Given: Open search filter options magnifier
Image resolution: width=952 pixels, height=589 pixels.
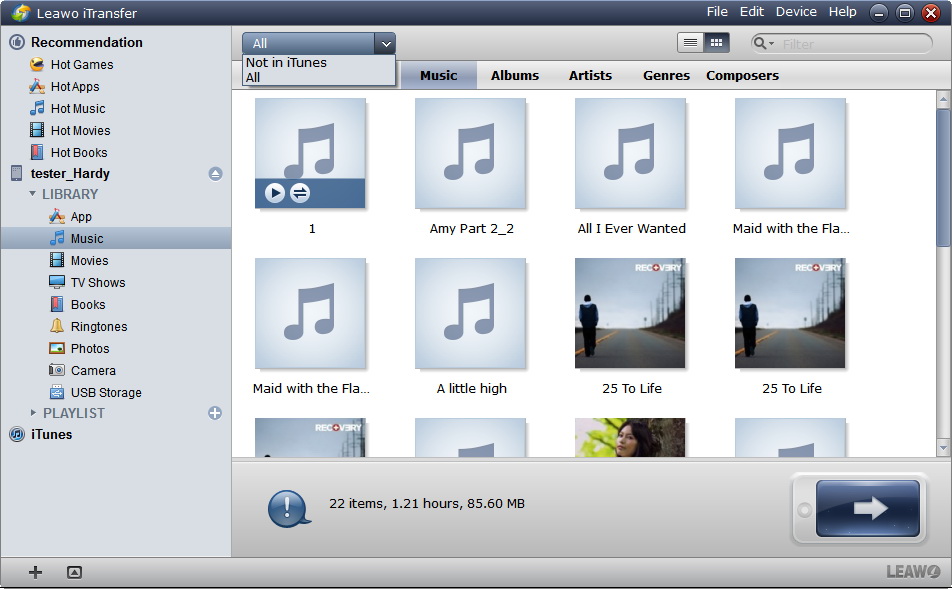Looking at the screenshot, I should coord(763,43).
